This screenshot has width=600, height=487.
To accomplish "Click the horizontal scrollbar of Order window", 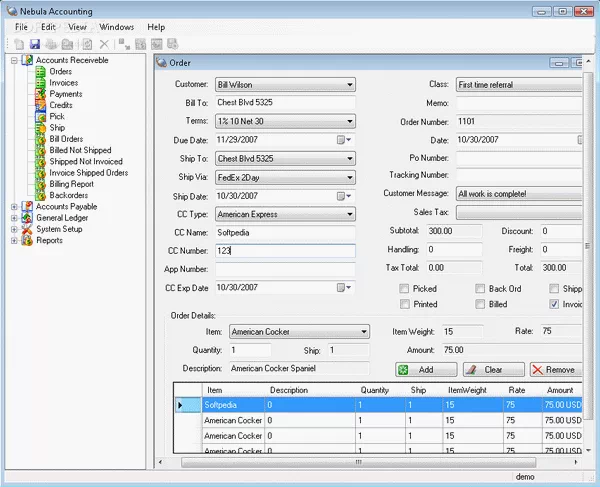I will pos(359,462).
